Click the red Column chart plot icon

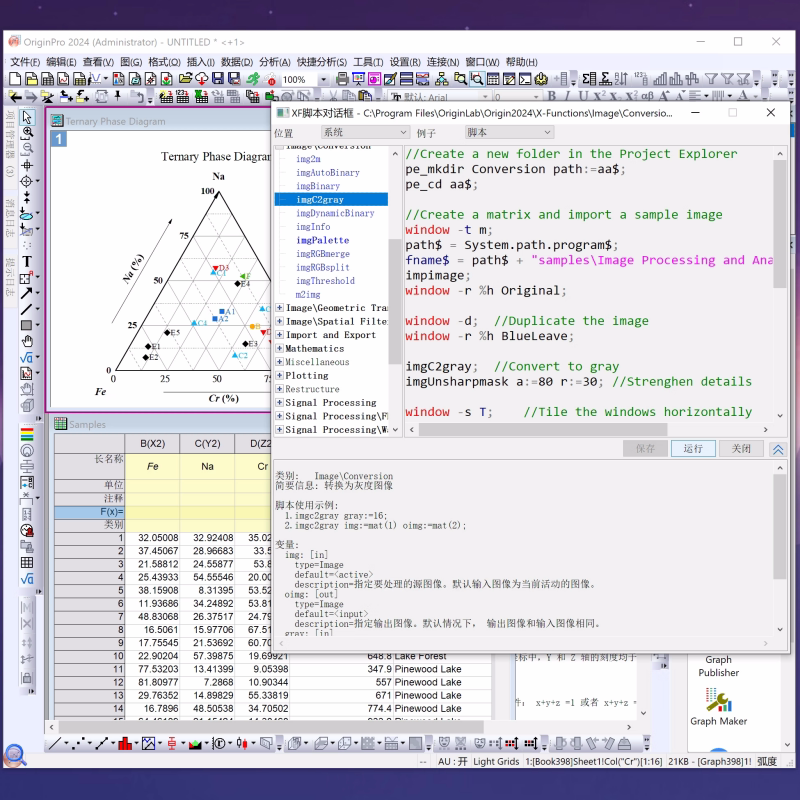click(124, 743)
